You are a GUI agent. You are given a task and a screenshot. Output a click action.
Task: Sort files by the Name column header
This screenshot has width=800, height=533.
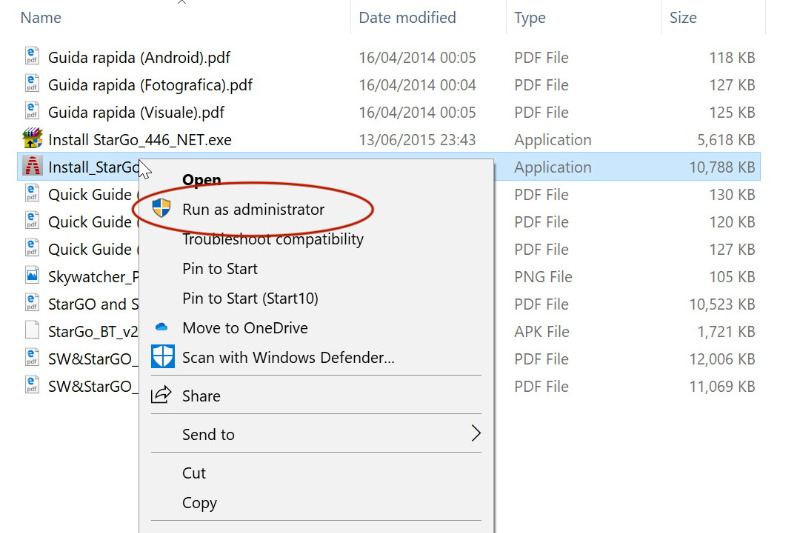[x=41, y=18]
